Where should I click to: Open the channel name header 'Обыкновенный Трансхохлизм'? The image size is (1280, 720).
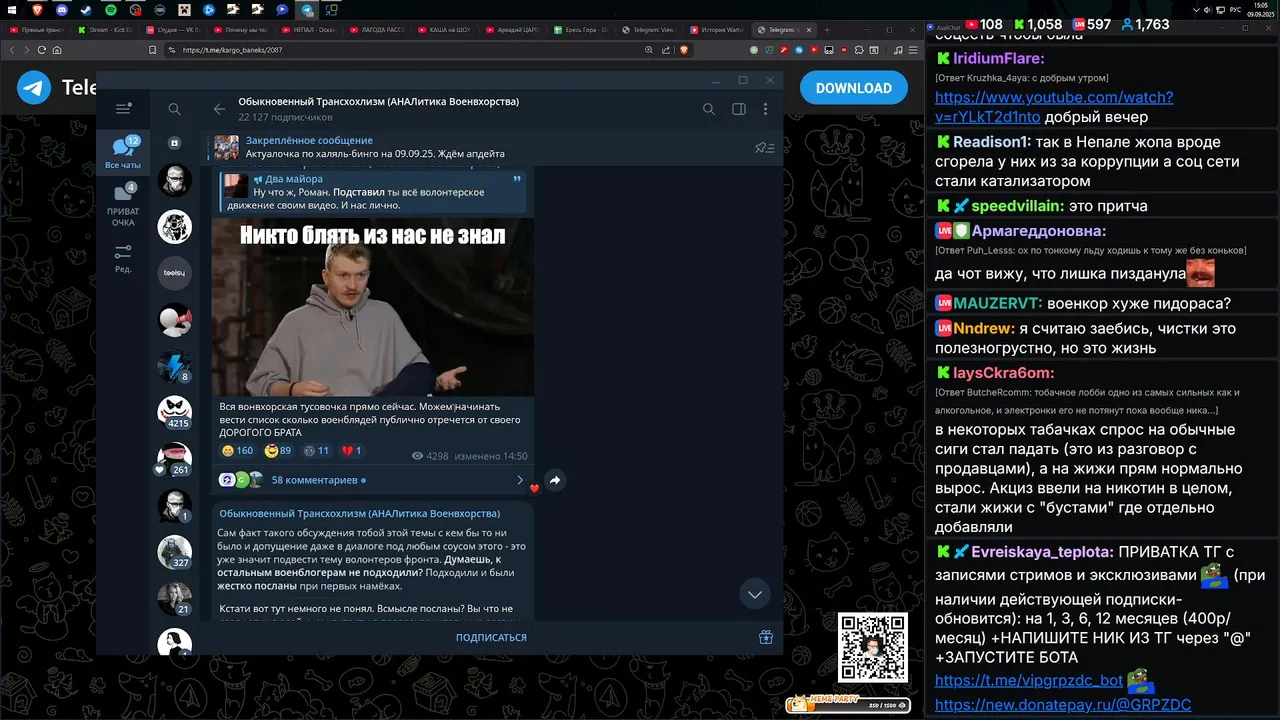(378, 102)
